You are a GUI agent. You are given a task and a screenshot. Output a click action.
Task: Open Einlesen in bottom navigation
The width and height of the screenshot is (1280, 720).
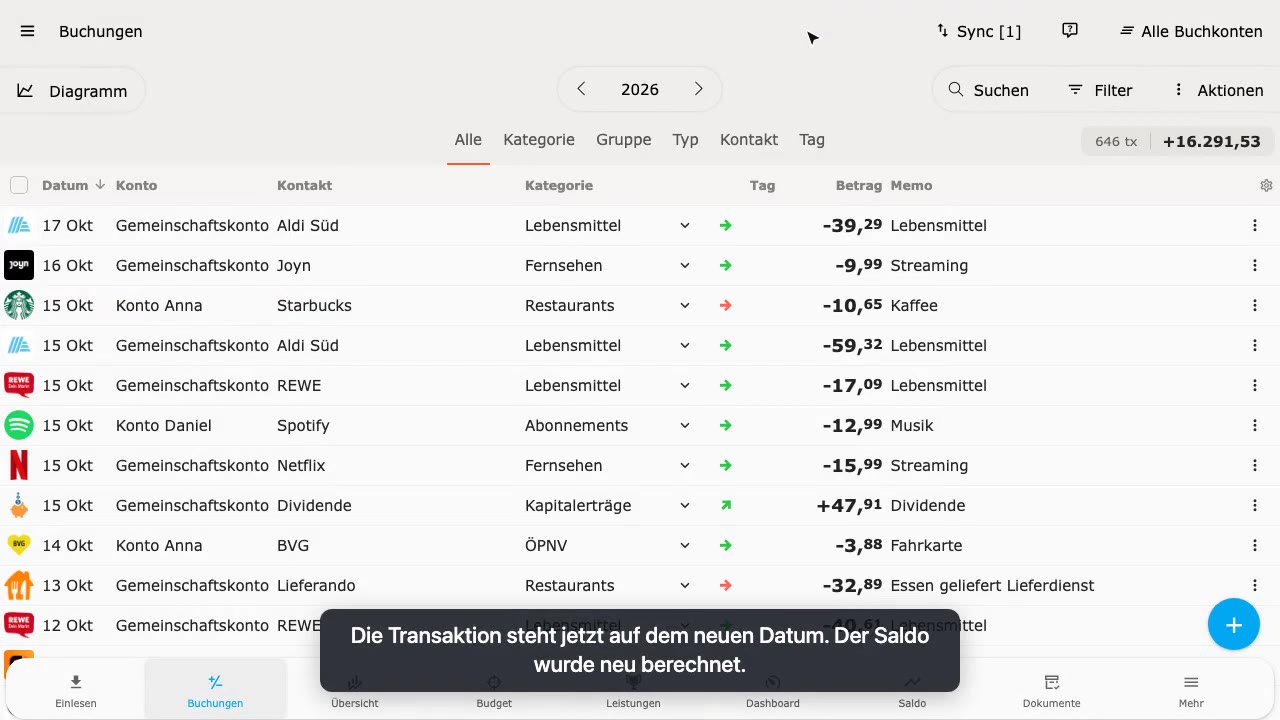tap(76, 690)
